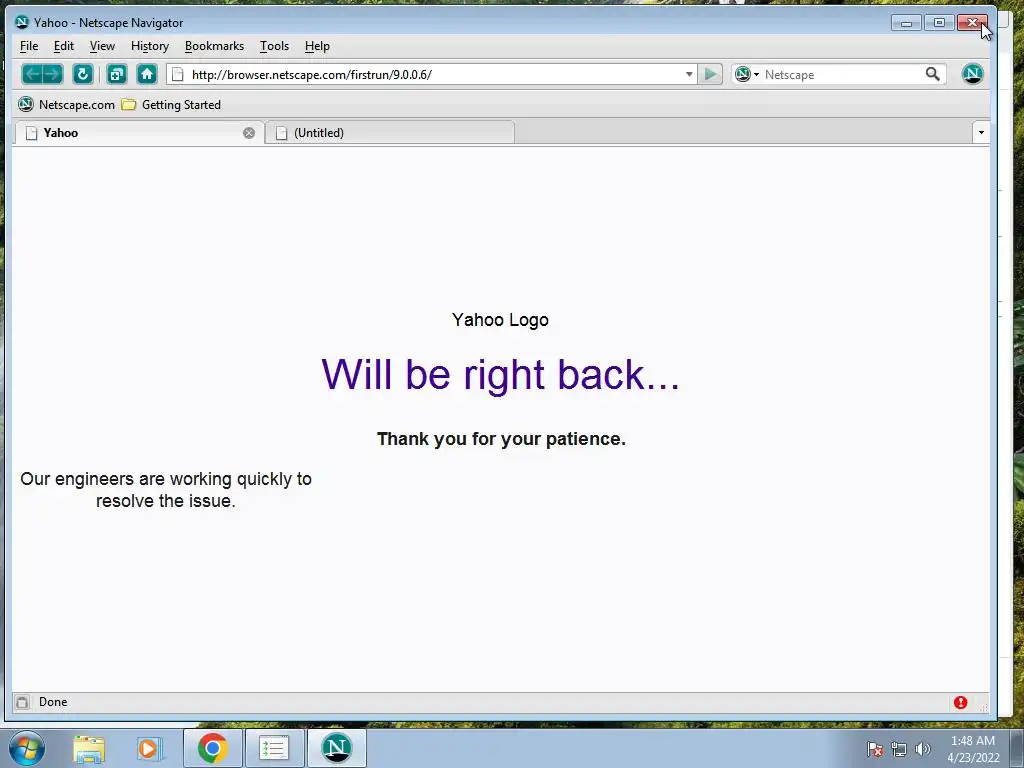Close the Netscape Navigator window
The image size is (1024, 768).
(x=972, y=23)
